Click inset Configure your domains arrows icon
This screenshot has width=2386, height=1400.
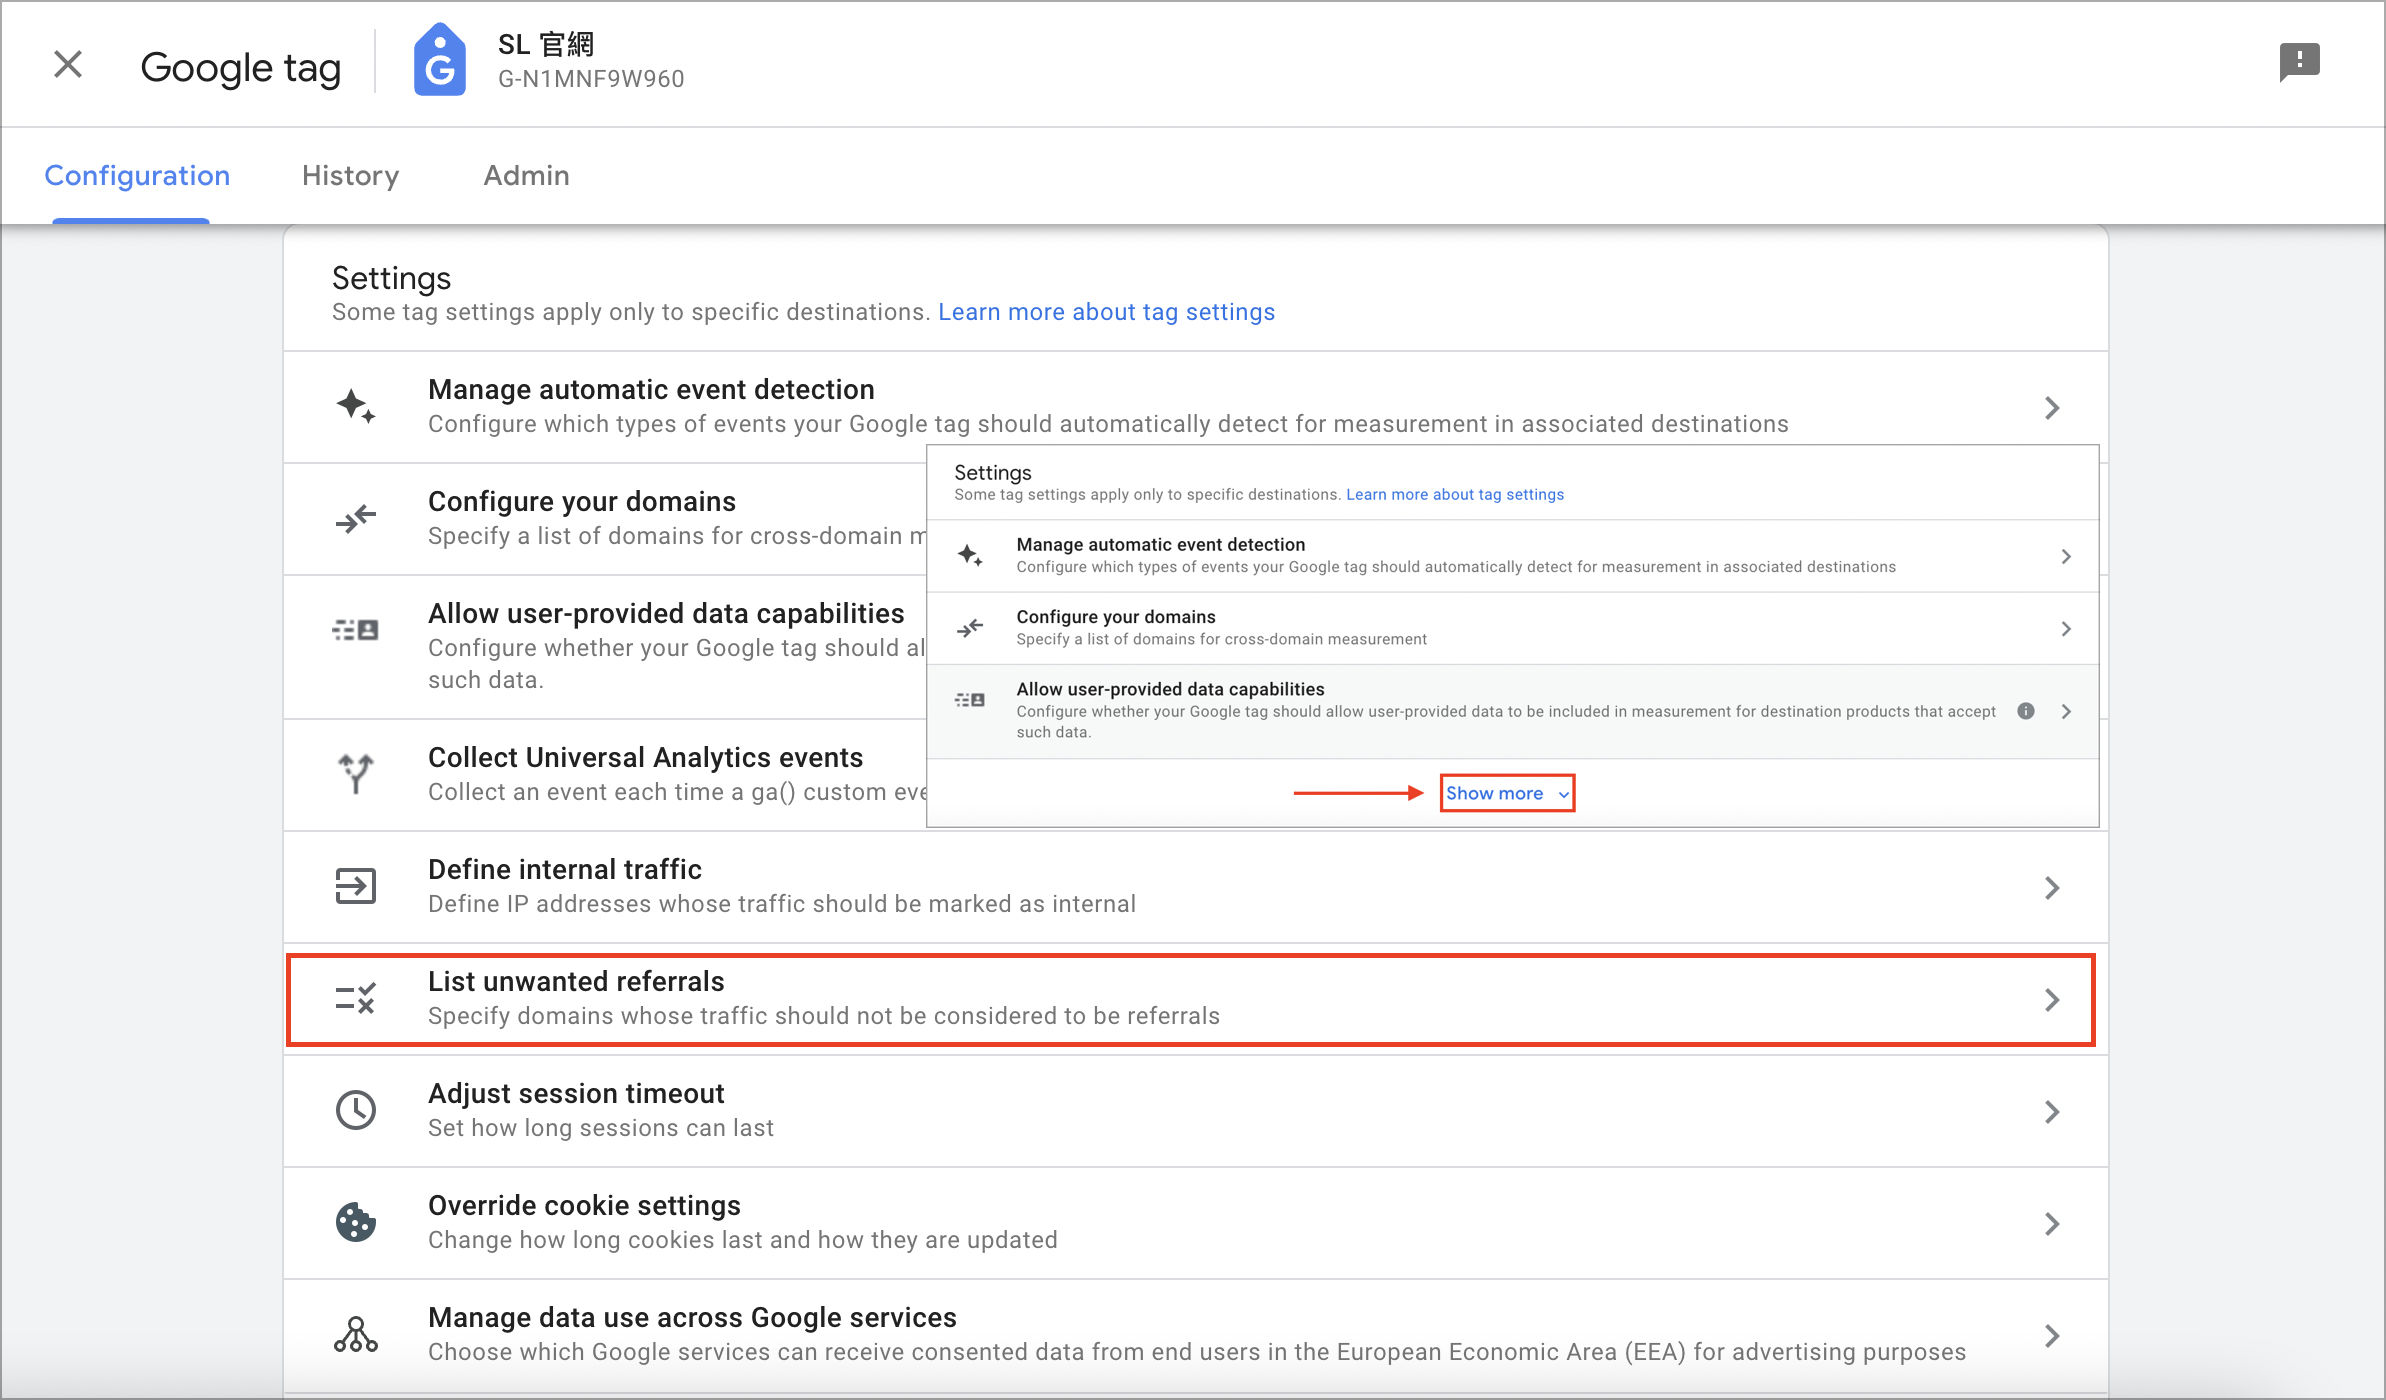[x=970, y=628]
